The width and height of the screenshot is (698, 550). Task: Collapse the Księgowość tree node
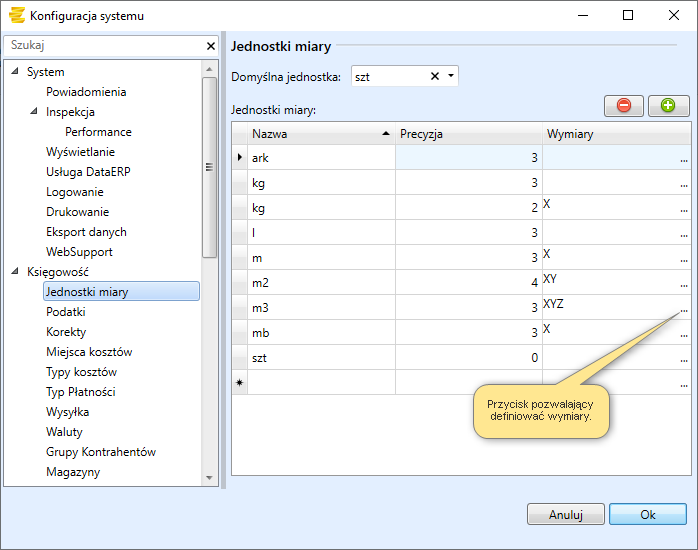click(15, 272)
